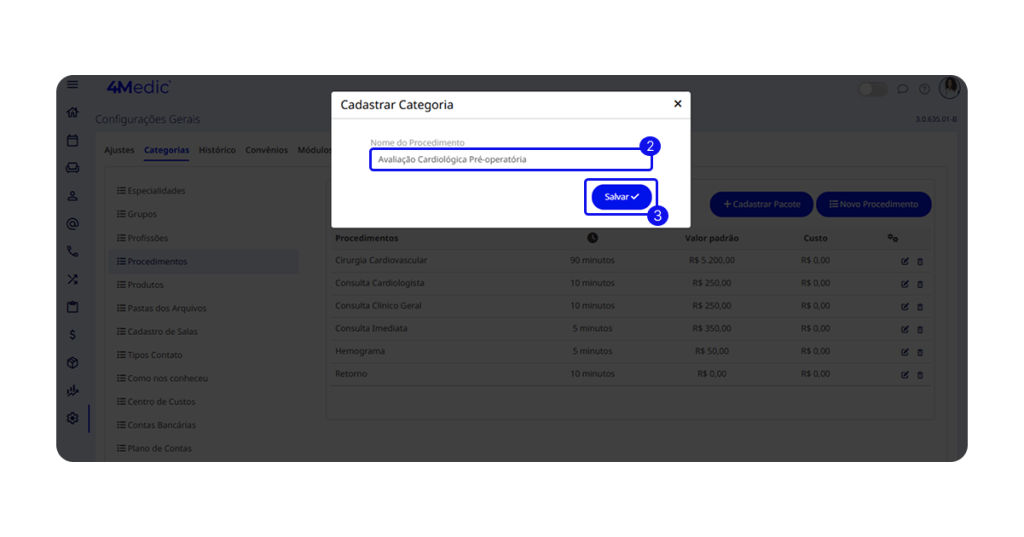The height and width of the screenshot is (537, 1024).
Task: Click the Cadastrar Pacote button
Action: (x=761, y=204)
